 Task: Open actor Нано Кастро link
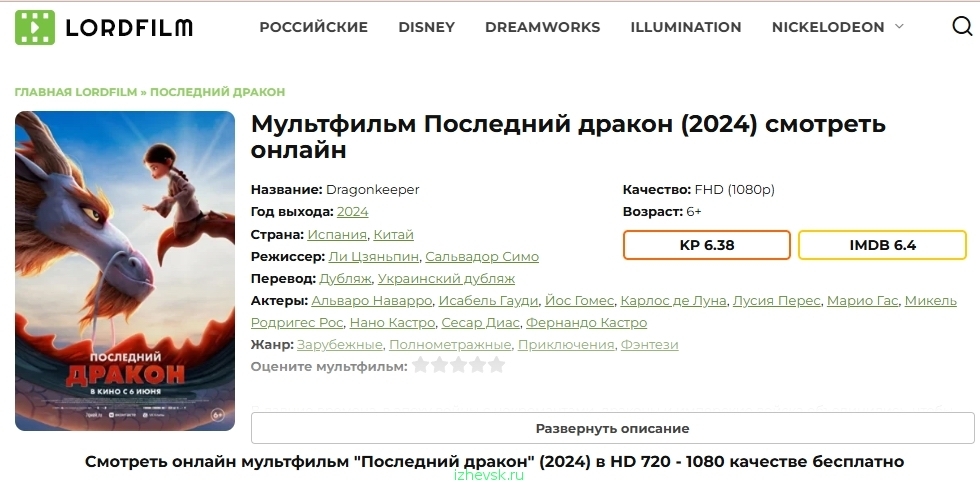[392, 323]
